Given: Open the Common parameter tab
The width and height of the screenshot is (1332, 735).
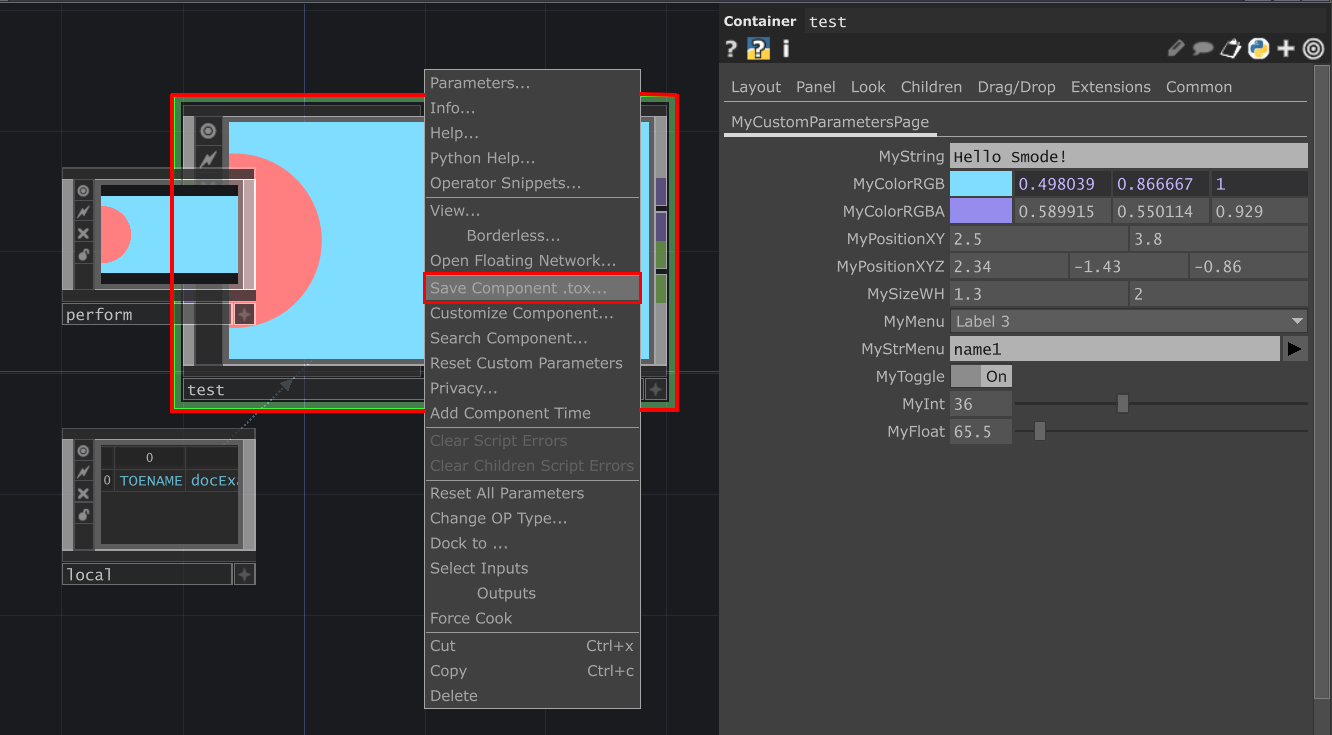Looking at the screenshot, I should click(1199, 87).
